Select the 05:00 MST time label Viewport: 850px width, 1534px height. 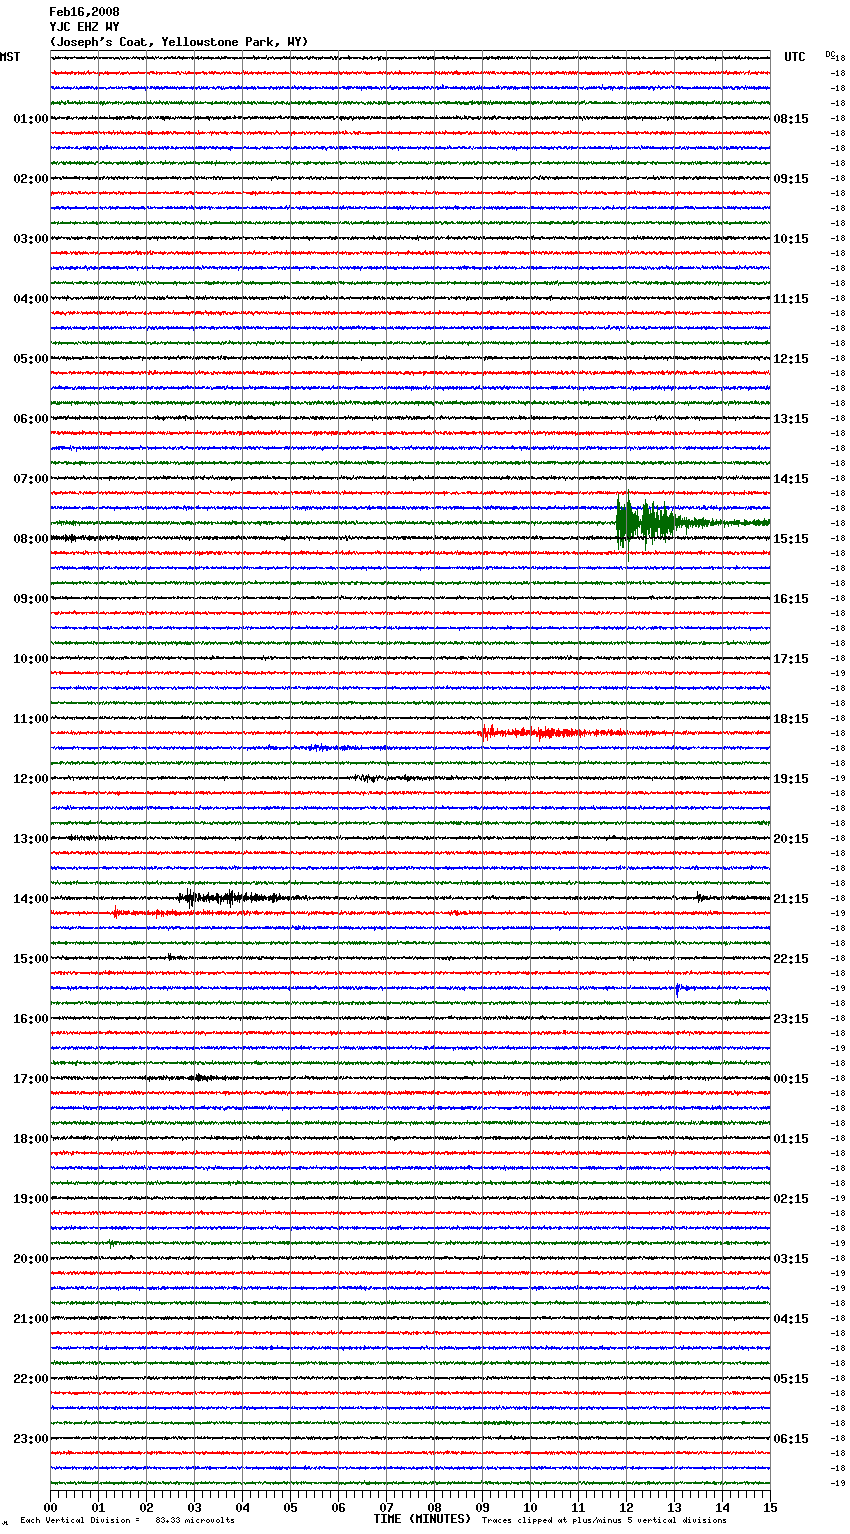point(30,359)
